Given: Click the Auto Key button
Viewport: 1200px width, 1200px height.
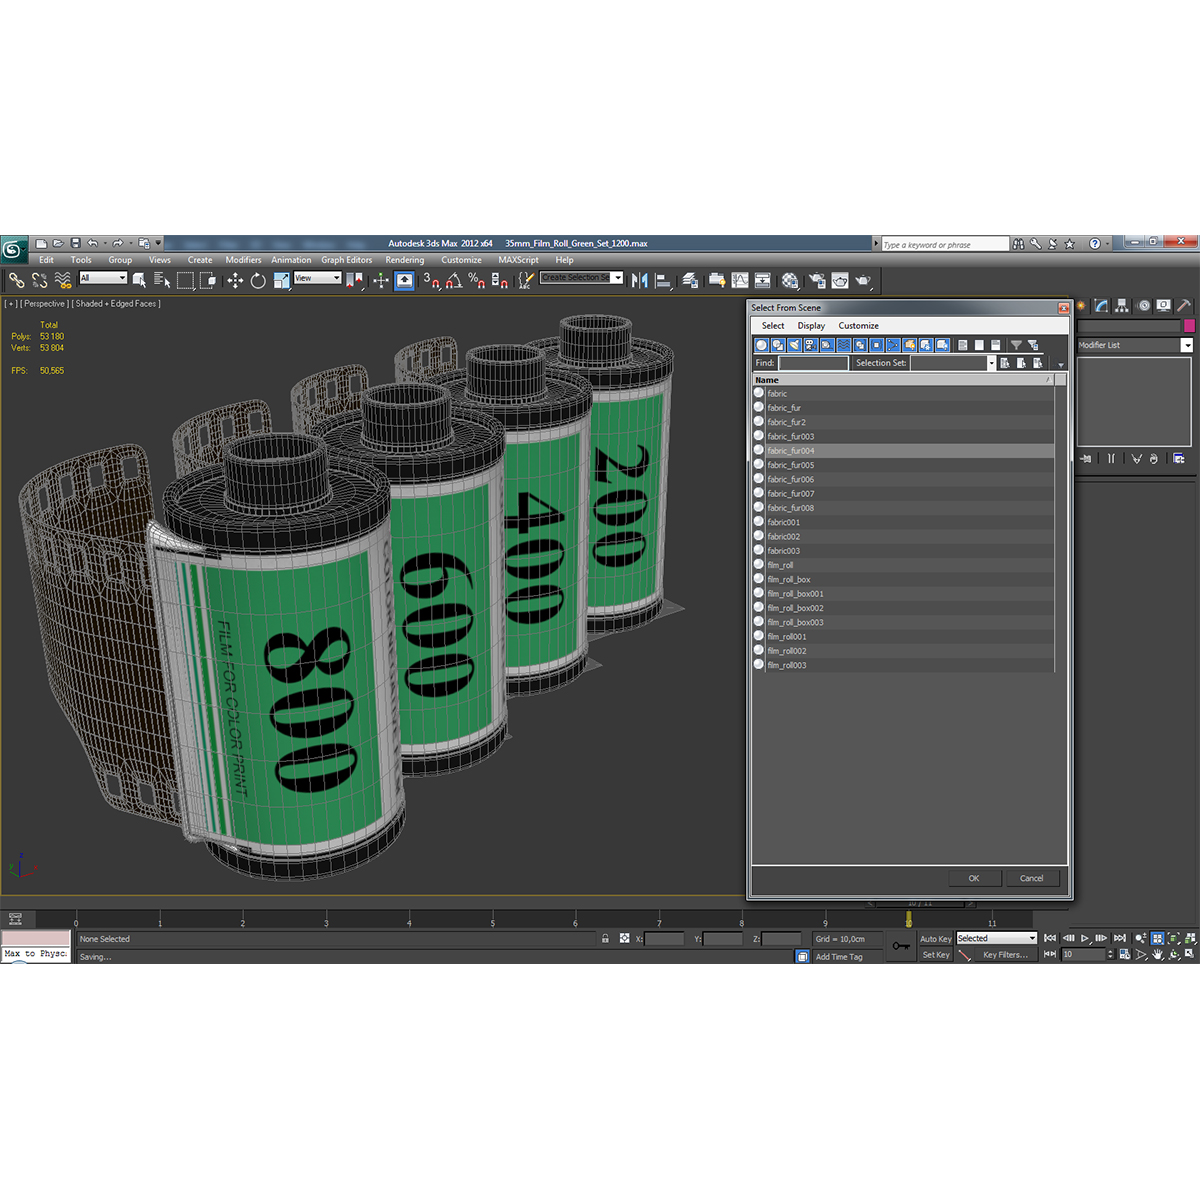Looking at the screenshot, I should [x=936, y=939].
